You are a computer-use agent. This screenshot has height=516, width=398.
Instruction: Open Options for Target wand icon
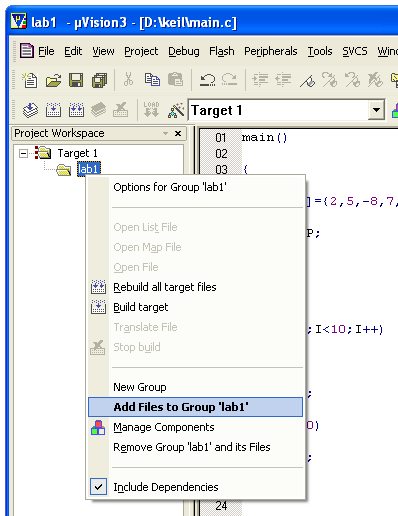(x=176, y=110)
